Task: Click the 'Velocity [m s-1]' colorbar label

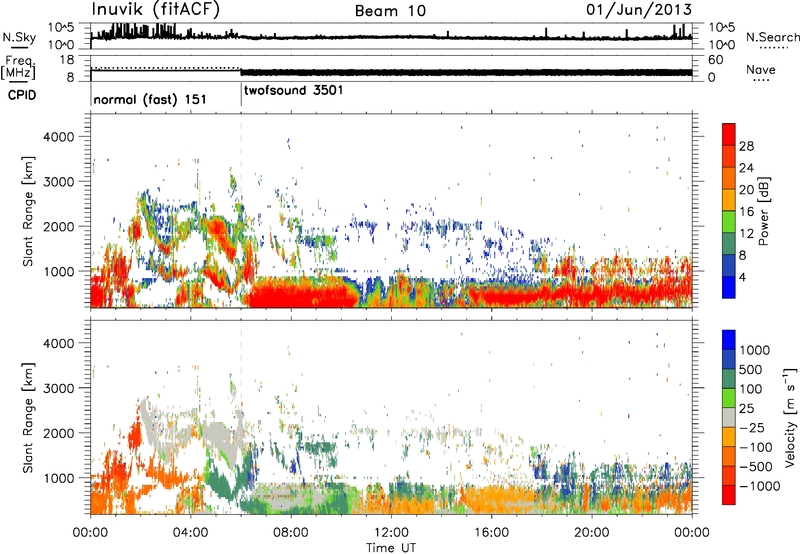Action: tap(790, 417)
